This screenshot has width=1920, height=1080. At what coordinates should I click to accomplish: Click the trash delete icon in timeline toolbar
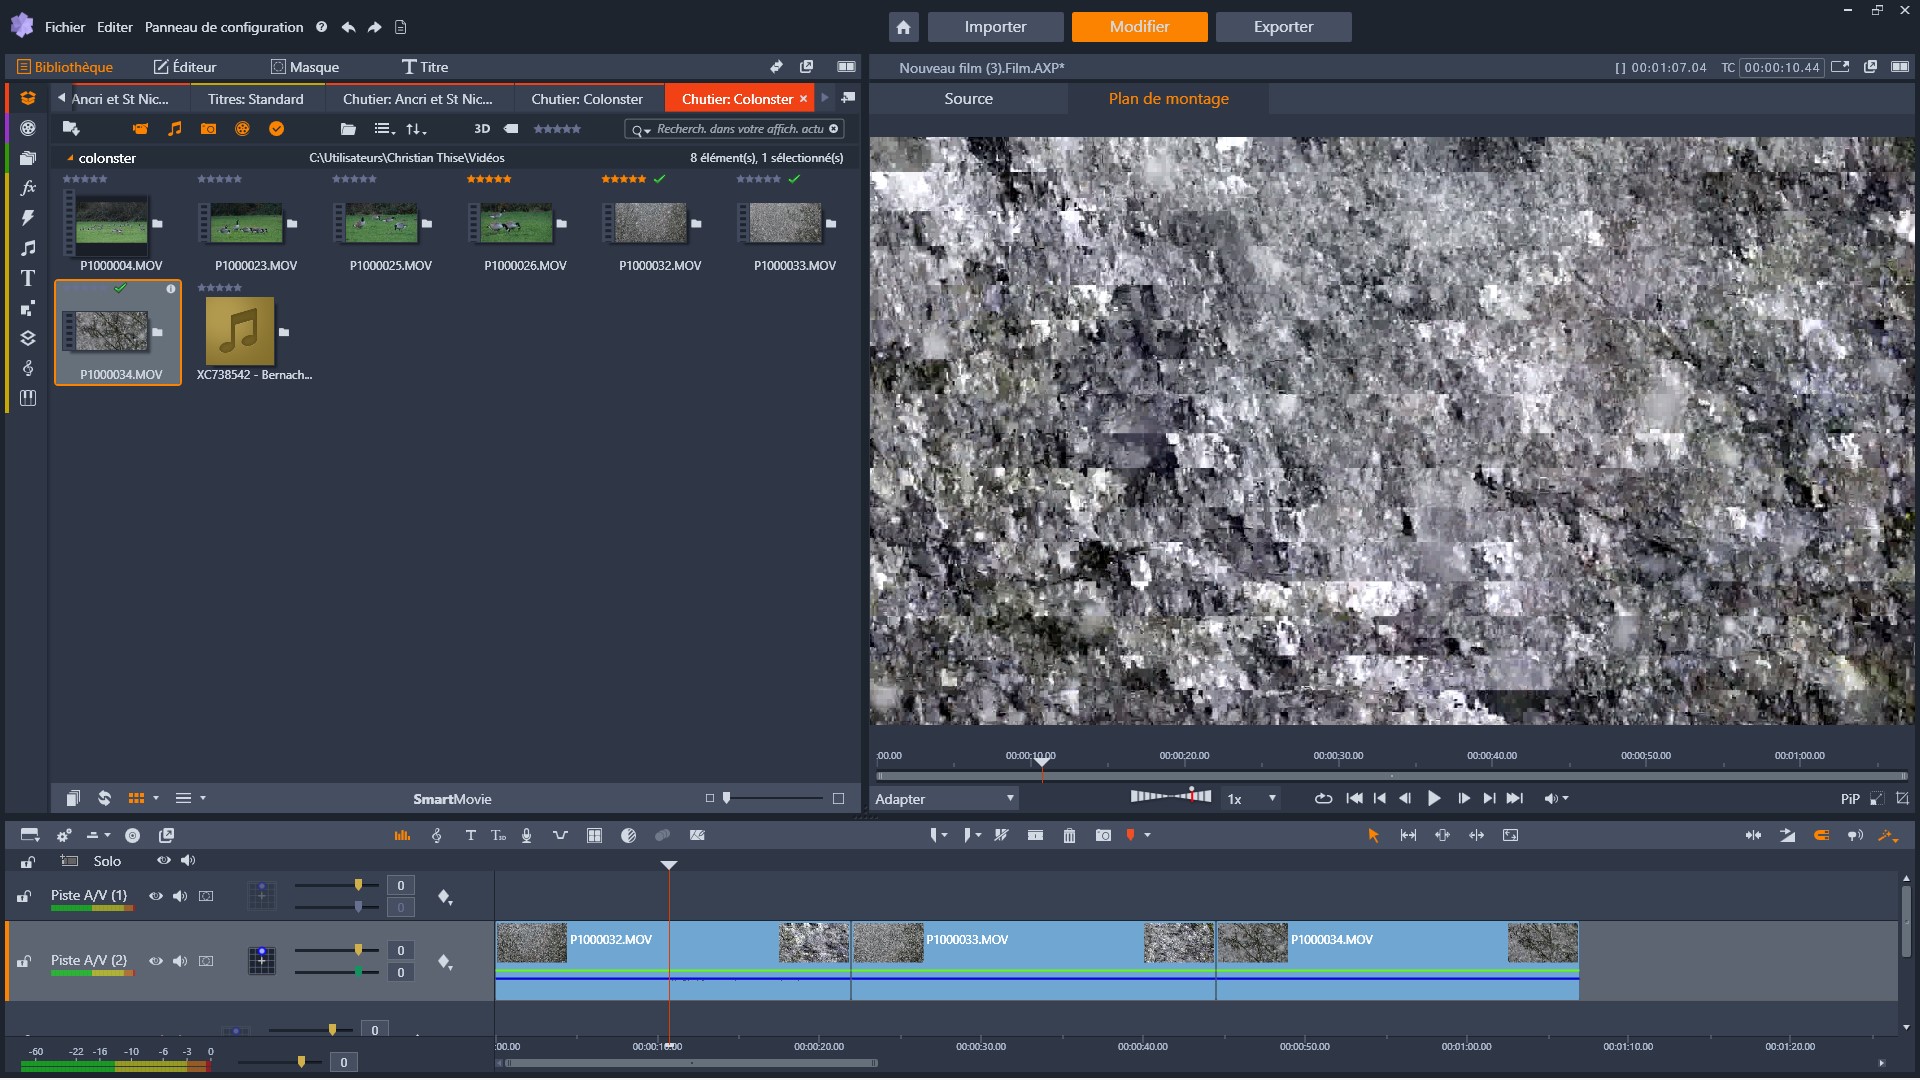pos(1069,836)
